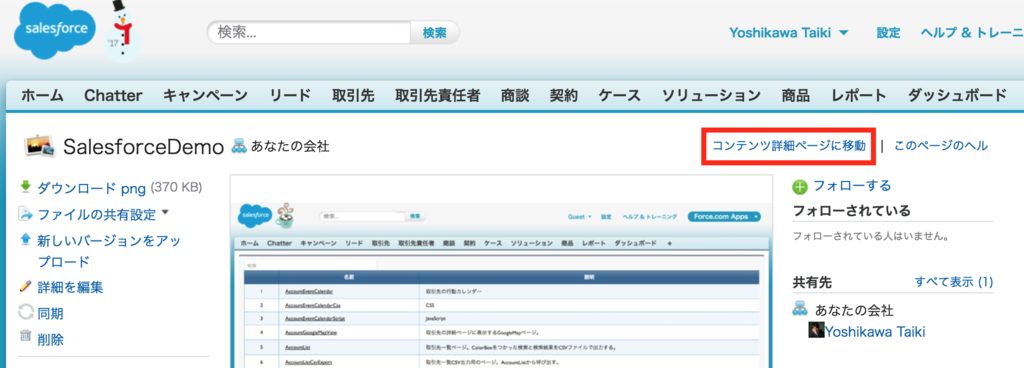The height and width of the screenshot is (368, 1024).
Task: Open the ヘルプ & トレーニング link
Action: tap(972, 33)
